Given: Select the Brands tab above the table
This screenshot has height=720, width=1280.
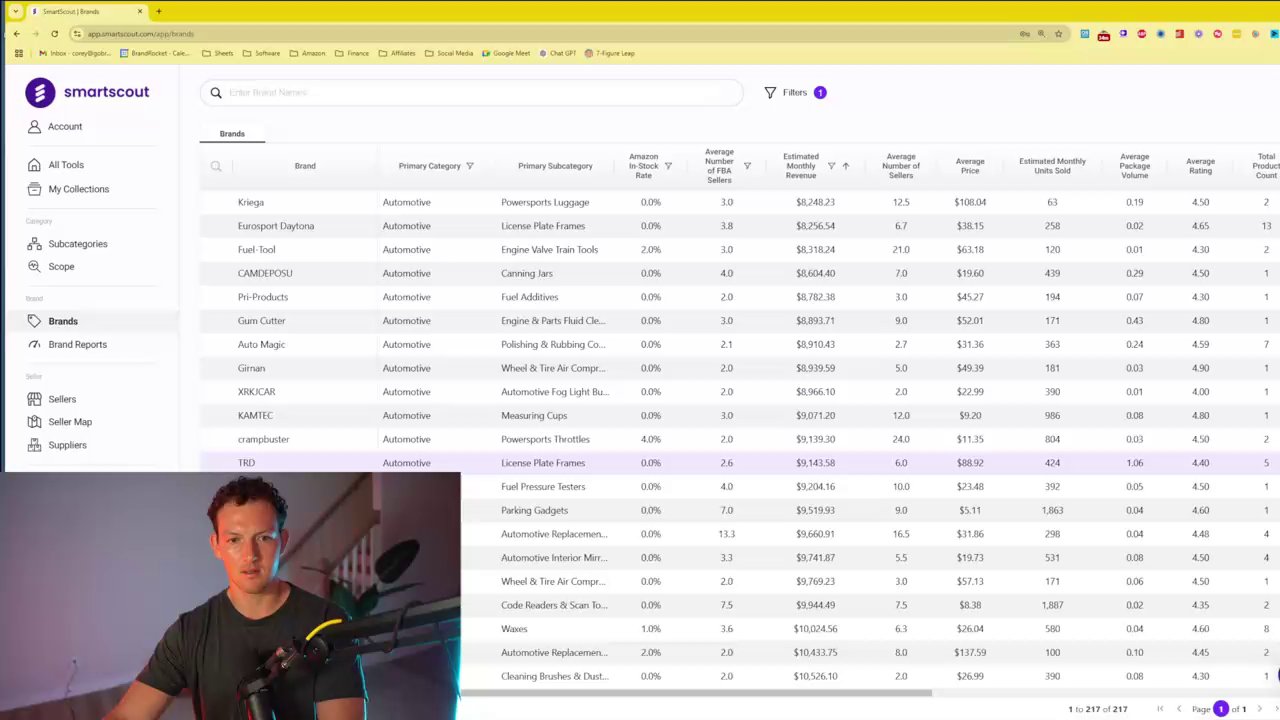Looking at the screenshot, I should click(232, 134).
